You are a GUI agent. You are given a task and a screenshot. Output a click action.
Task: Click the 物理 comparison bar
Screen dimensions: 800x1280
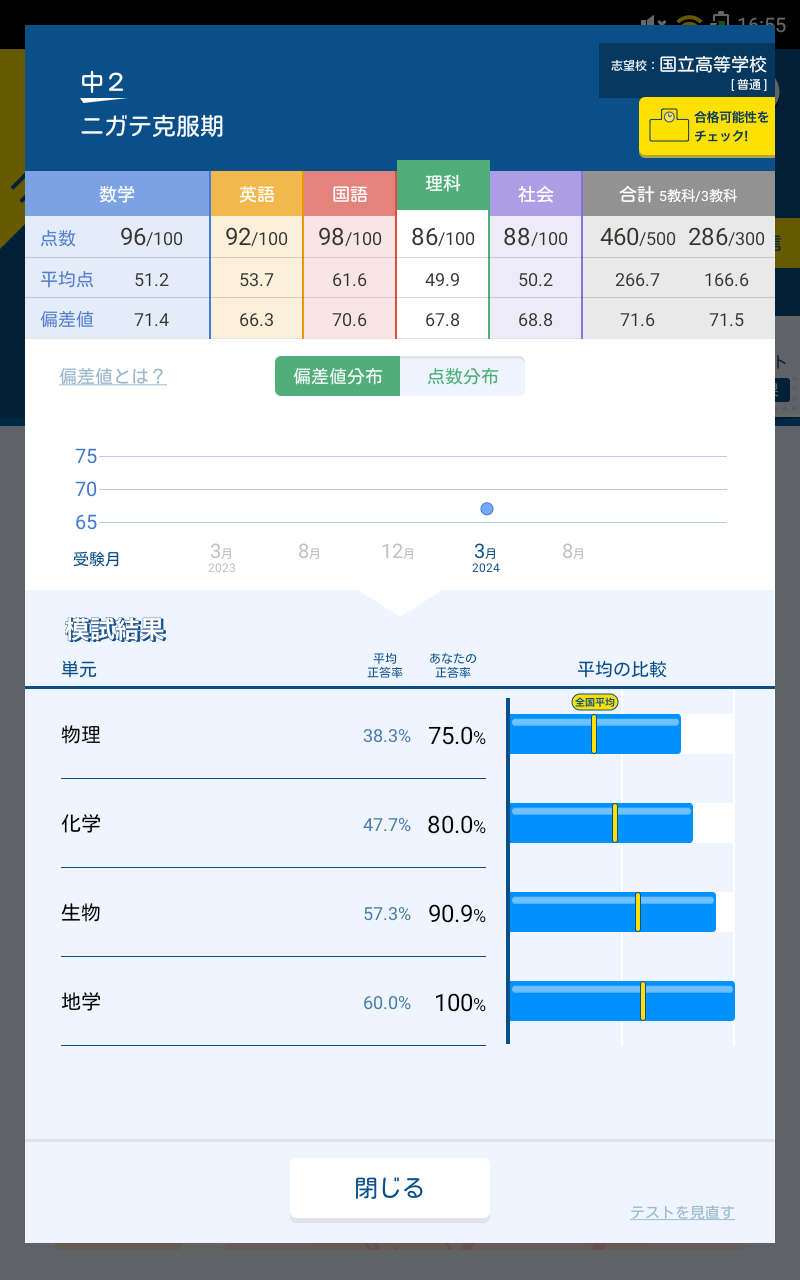pyautogui.click(x=595, y=734)
